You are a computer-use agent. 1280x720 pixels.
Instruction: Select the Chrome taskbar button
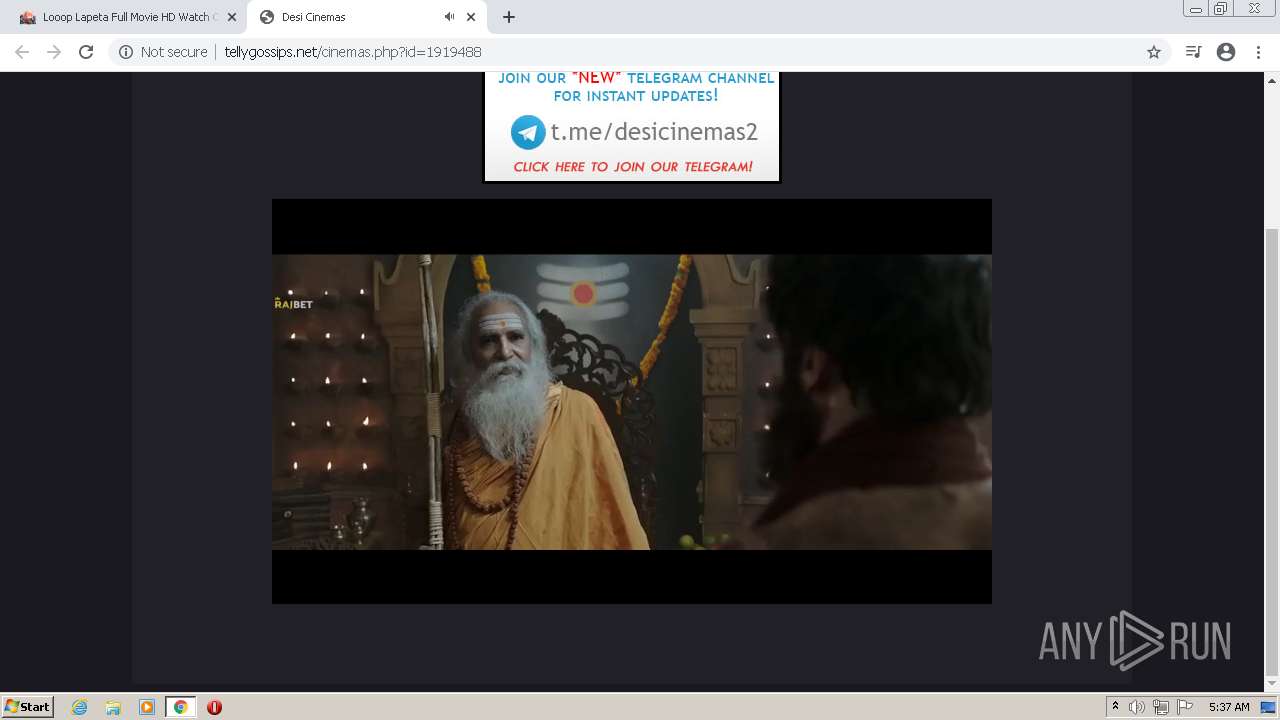[181, 707]
